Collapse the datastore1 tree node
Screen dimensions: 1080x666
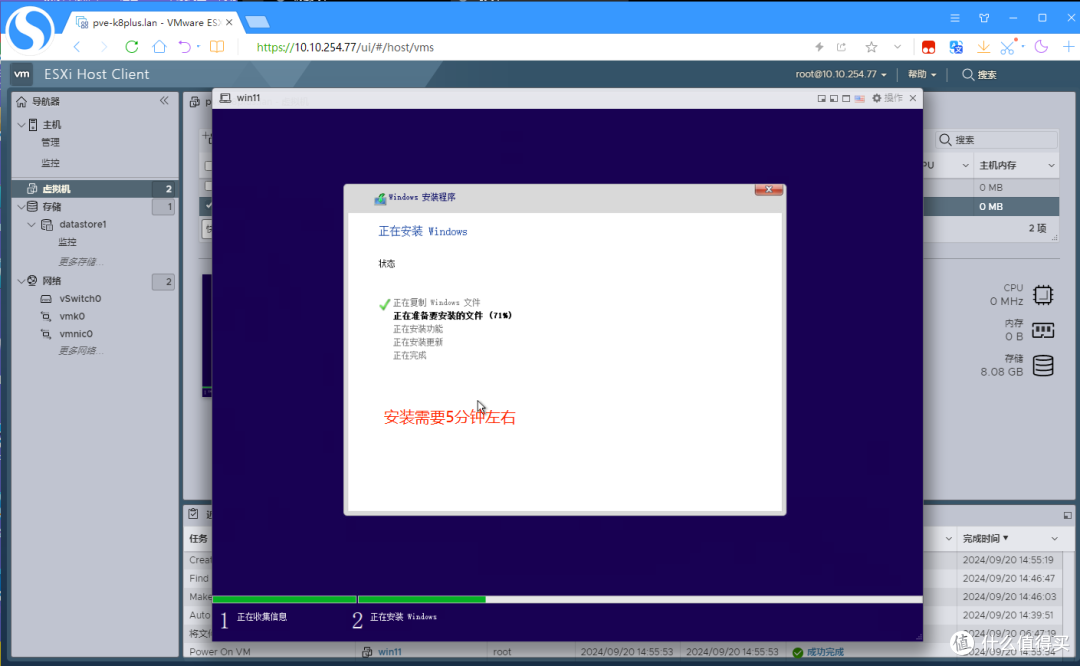[x=31, y=224]
